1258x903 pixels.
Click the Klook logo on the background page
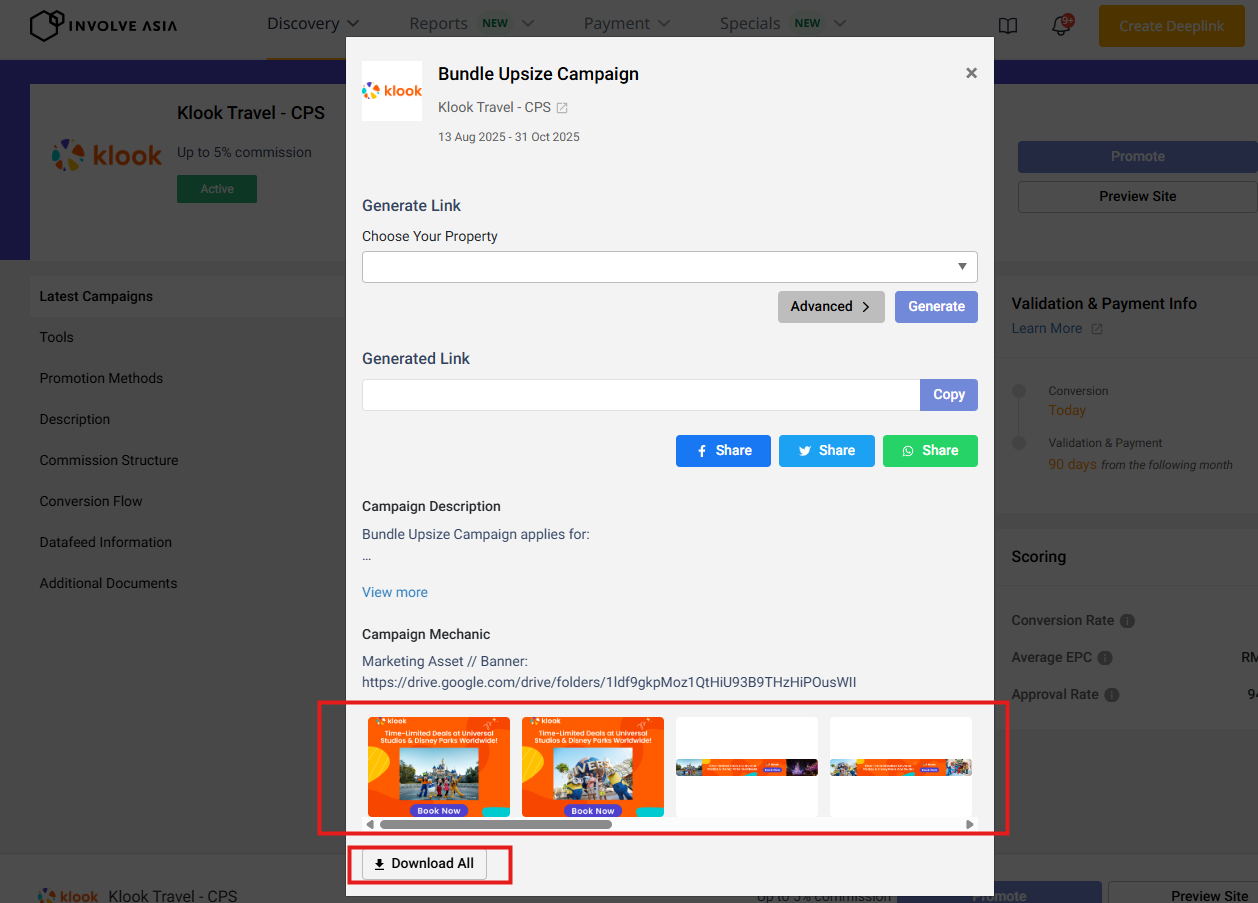[x=107, y=155]
